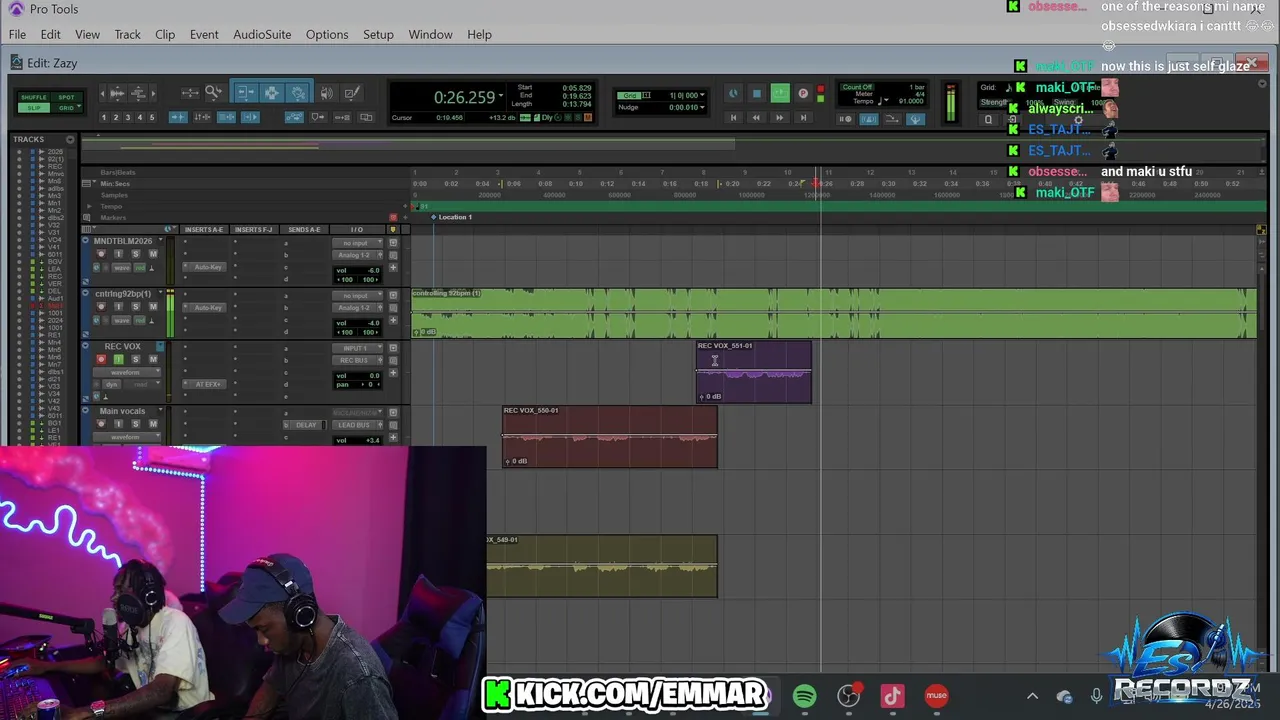Open the Edit menu
Viewport: 1280px width, 720px height.
click(x=50, y=34)
